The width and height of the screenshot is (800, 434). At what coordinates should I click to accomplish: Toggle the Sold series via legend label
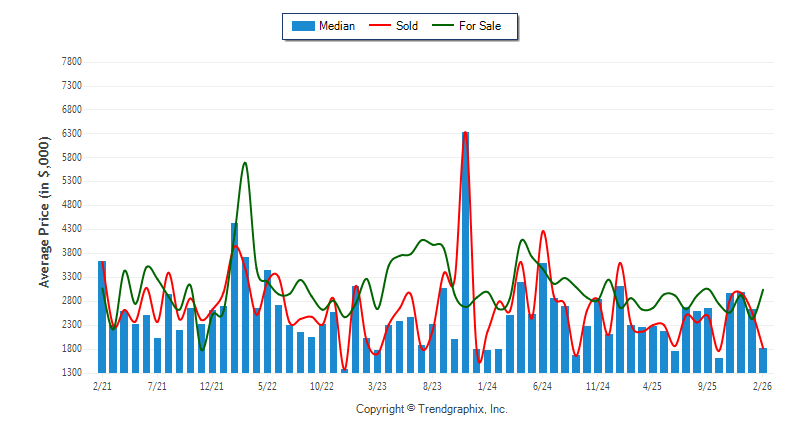tap(406, 26)
